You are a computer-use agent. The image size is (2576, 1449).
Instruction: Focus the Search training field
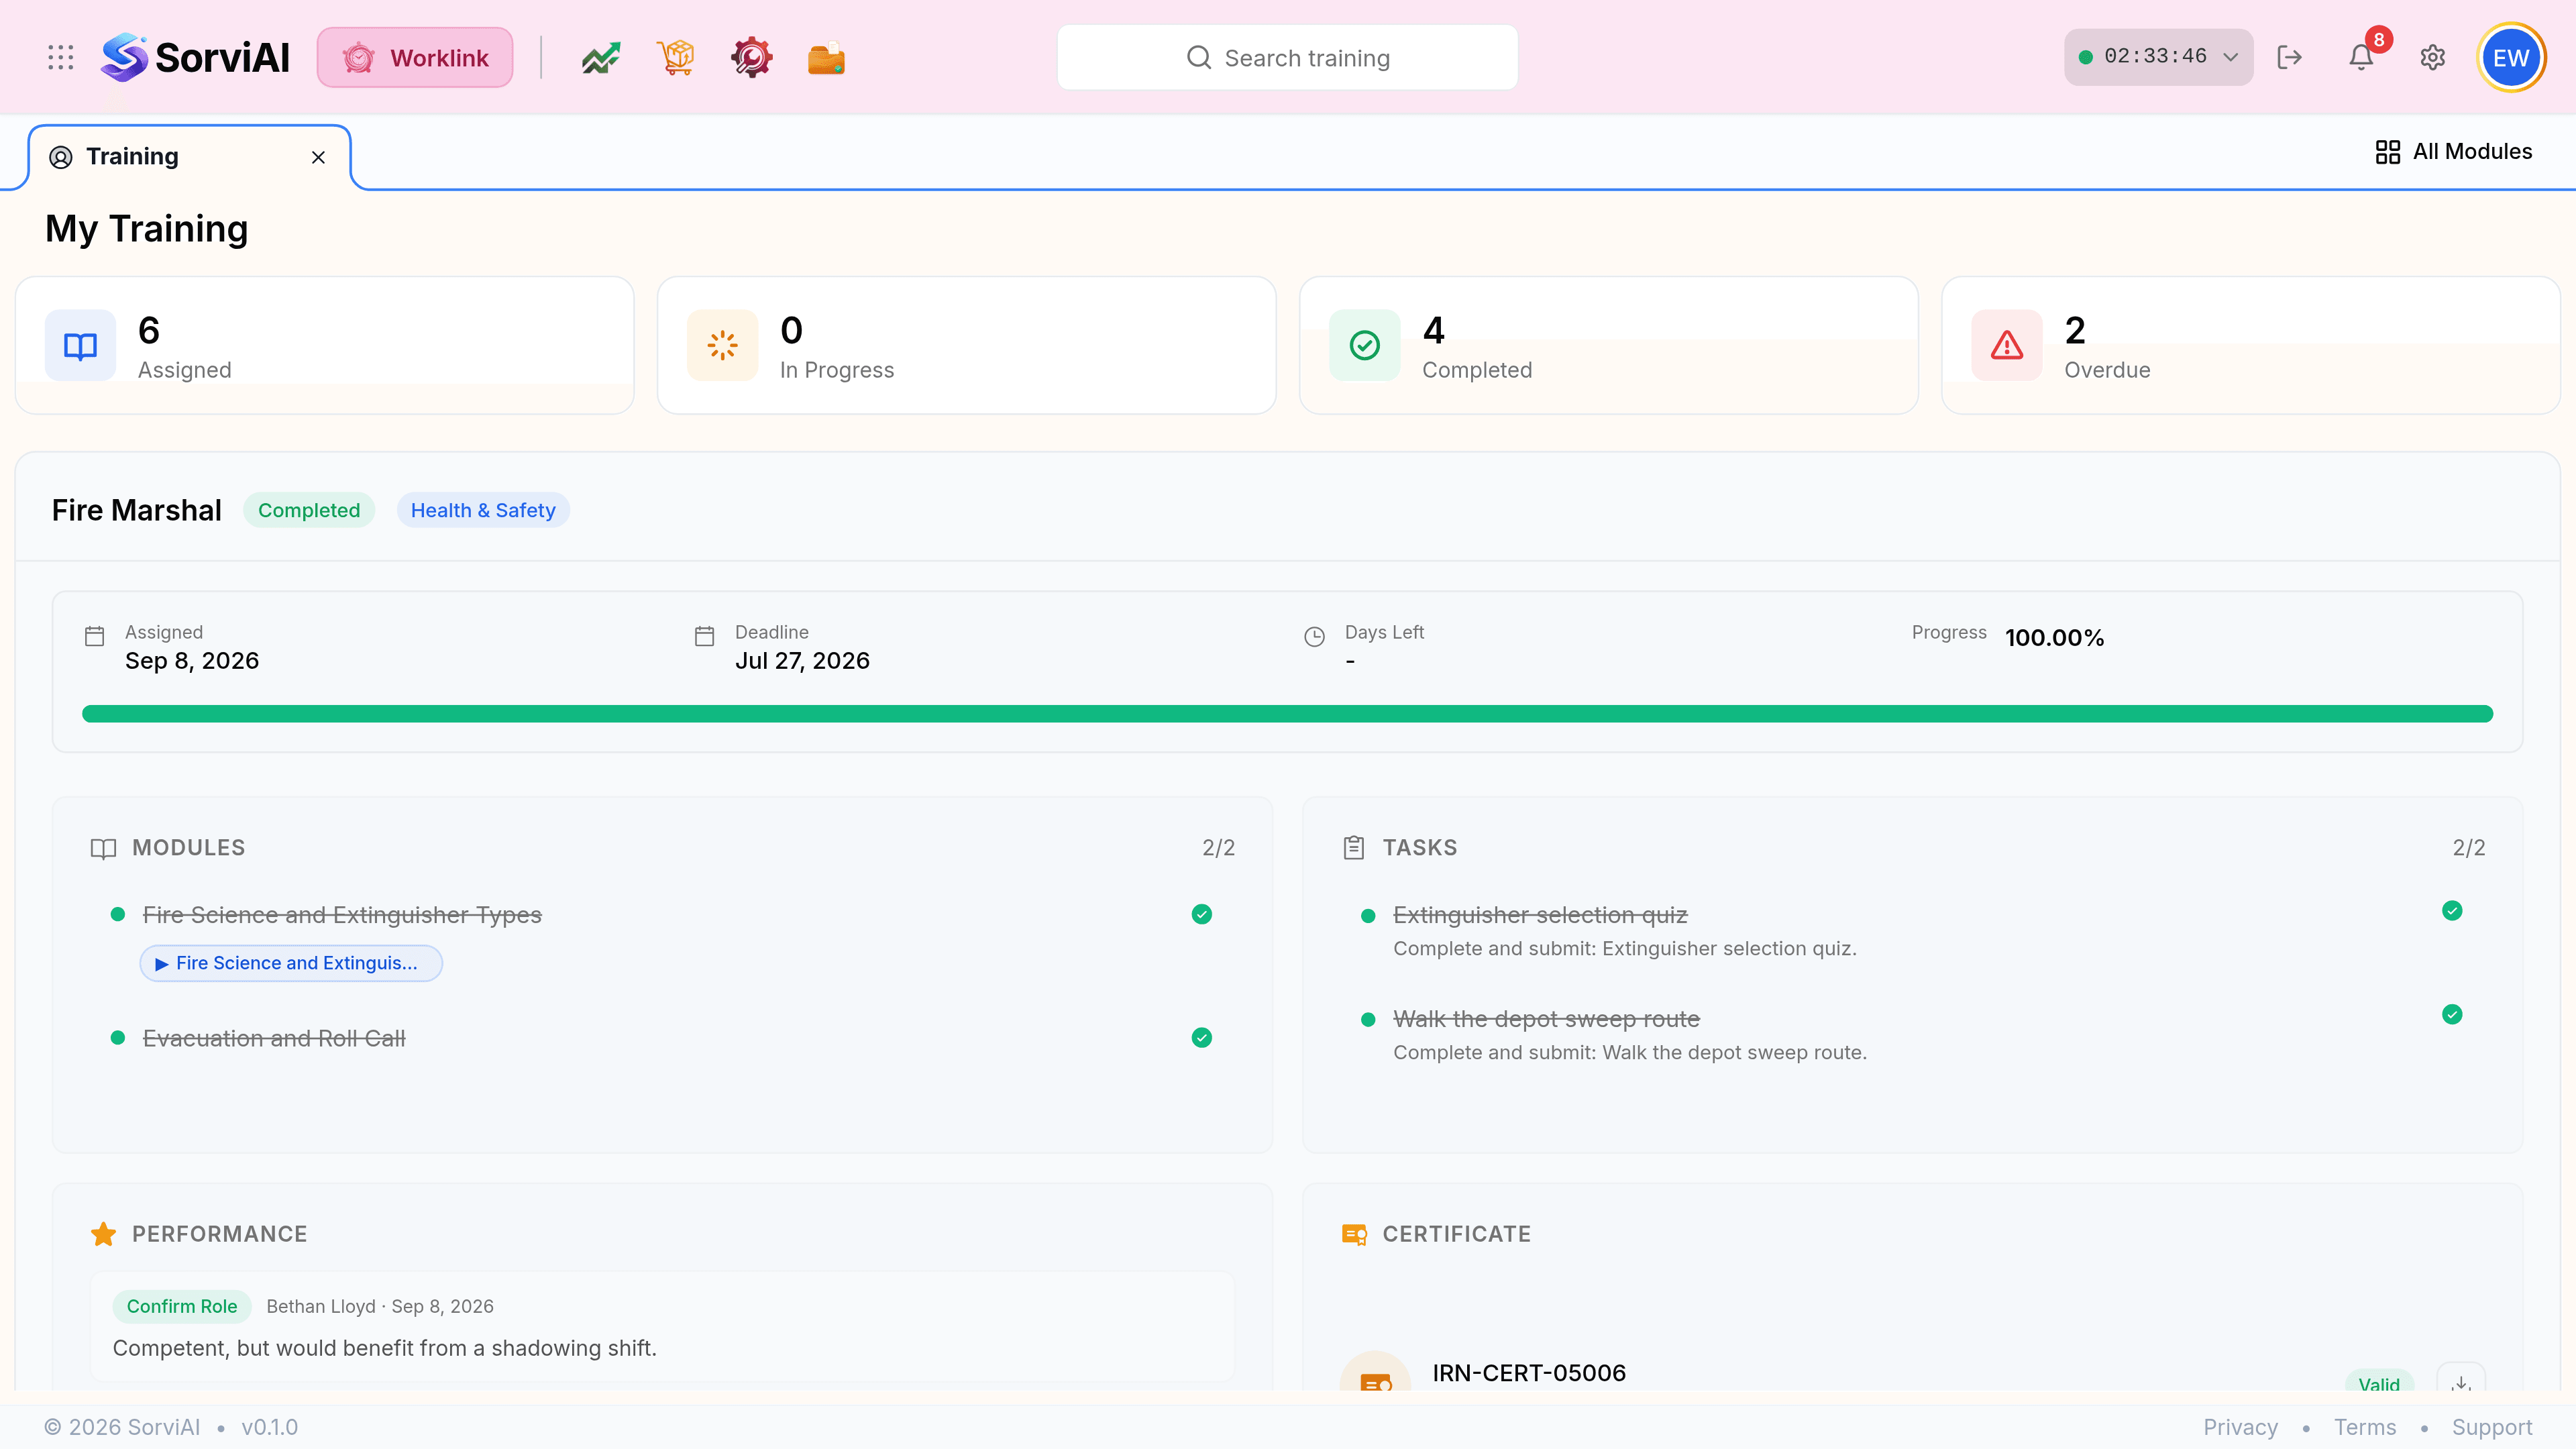[1287, 57]
